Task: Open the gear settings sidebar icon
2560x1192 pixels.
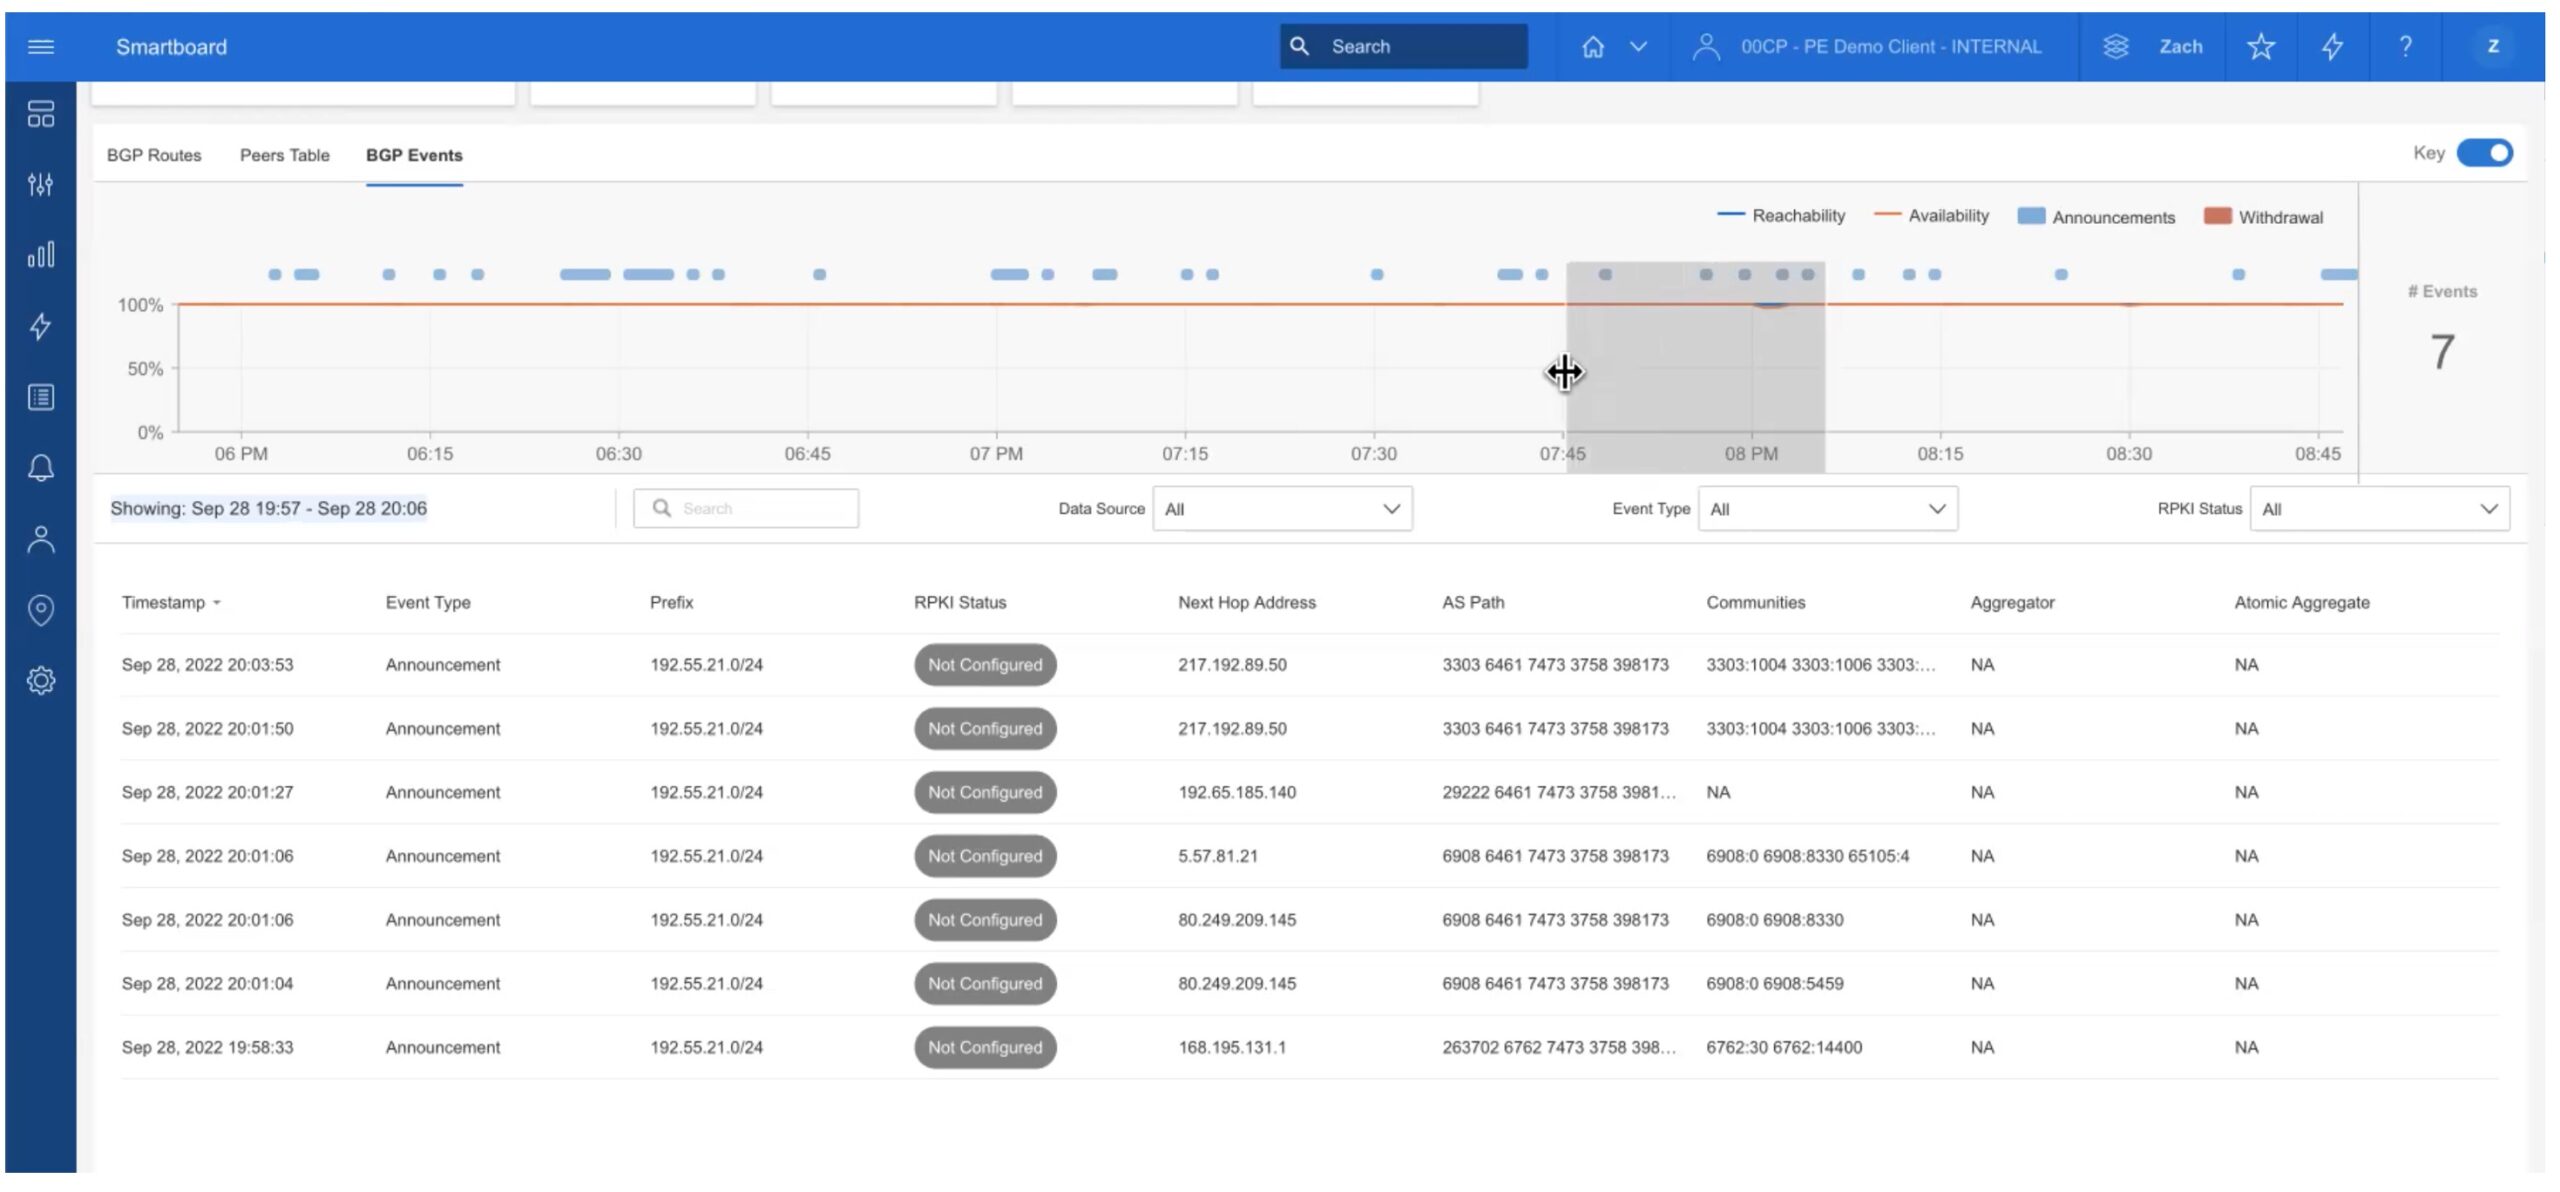Action: [41, 681]
